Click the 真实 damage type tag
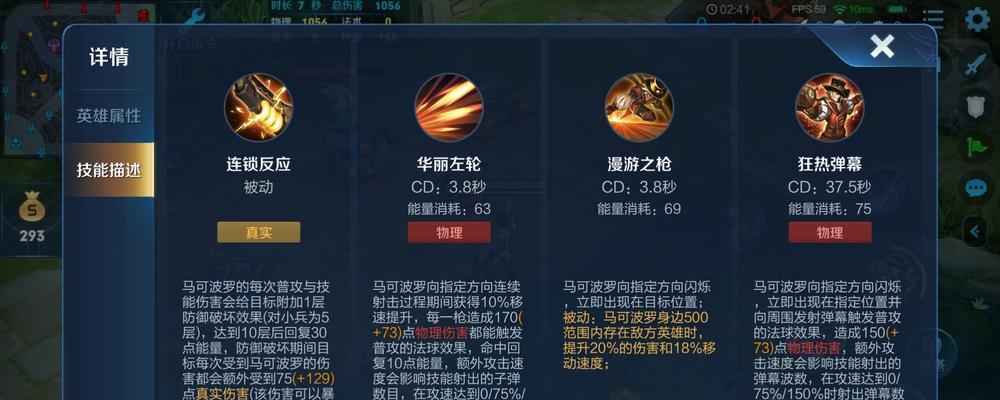This screenshot has width=1000, height=400. 259,232
